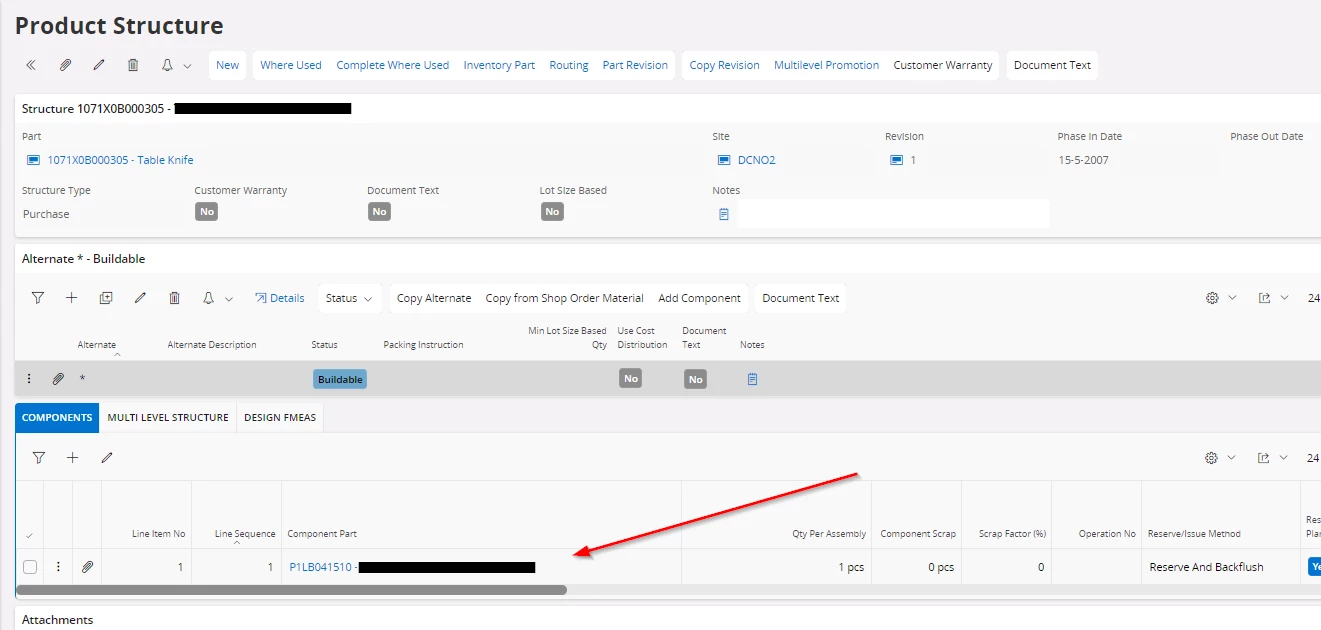The height and width of the screenshot is (630, 1321).
Task: Click Copy Alternate
Action: [434, 298]
